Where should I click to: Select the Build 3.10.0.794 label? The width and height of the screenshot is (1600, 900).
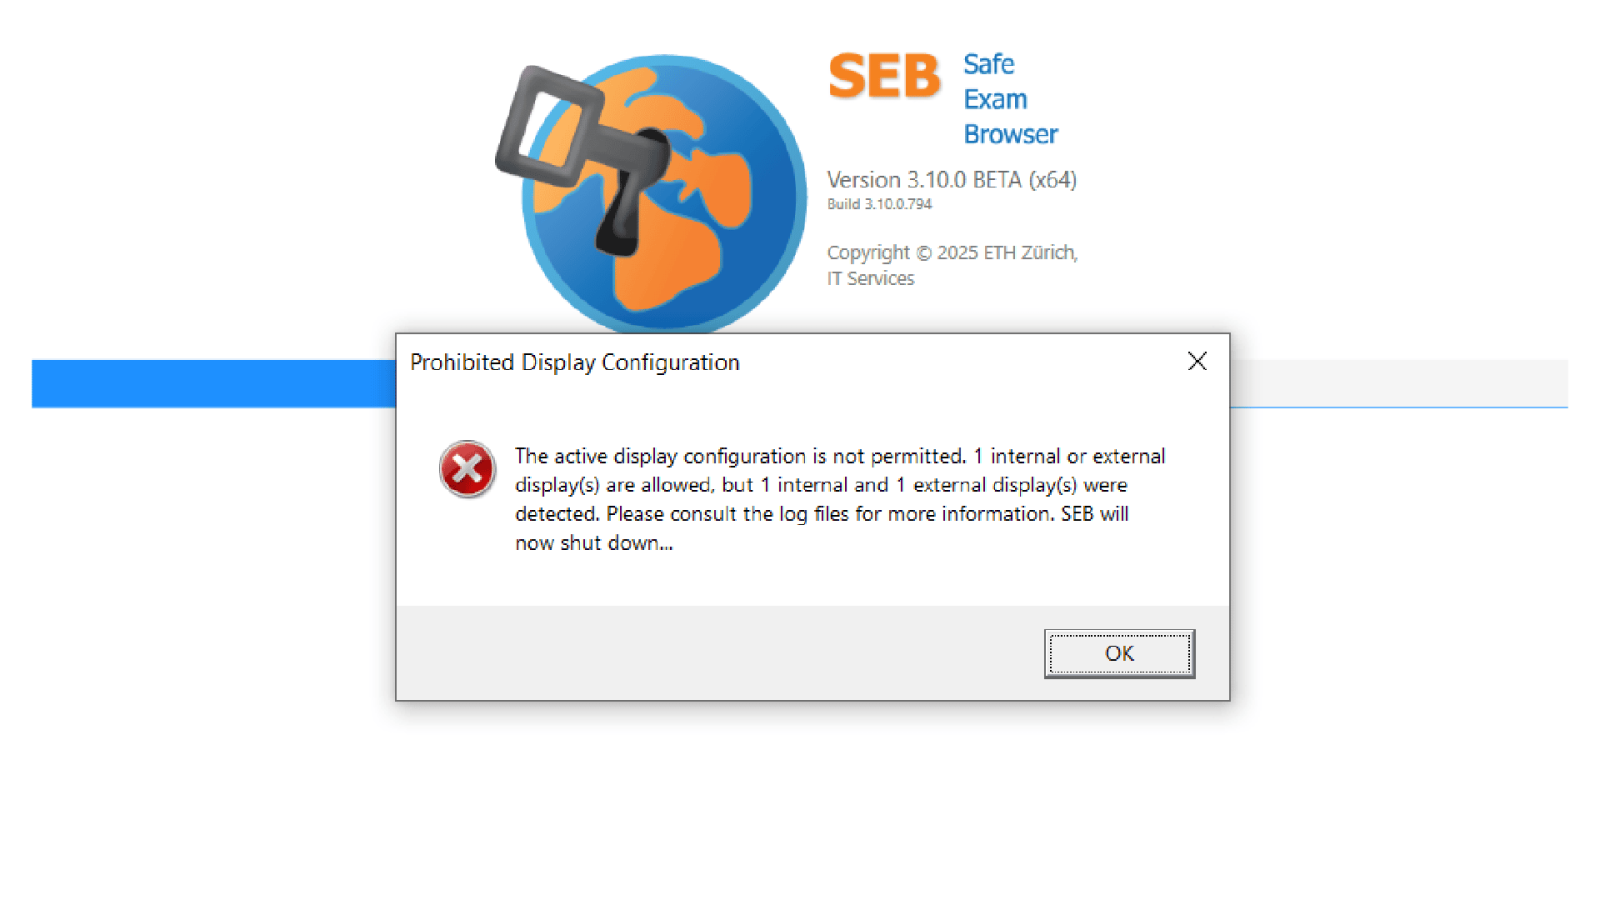coord(879,204)
